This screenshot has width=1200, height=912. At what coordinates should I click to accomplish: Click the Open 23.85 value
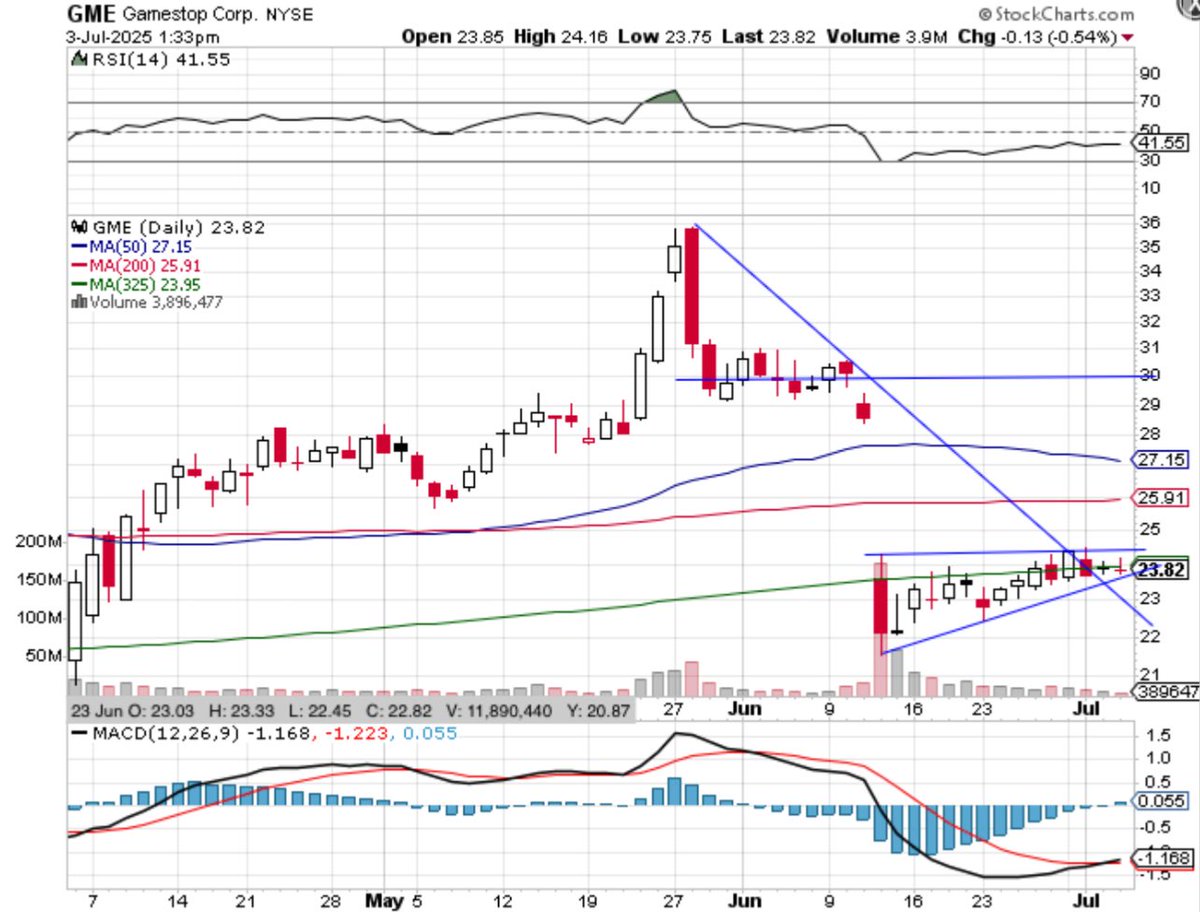(x=453, y=37)
